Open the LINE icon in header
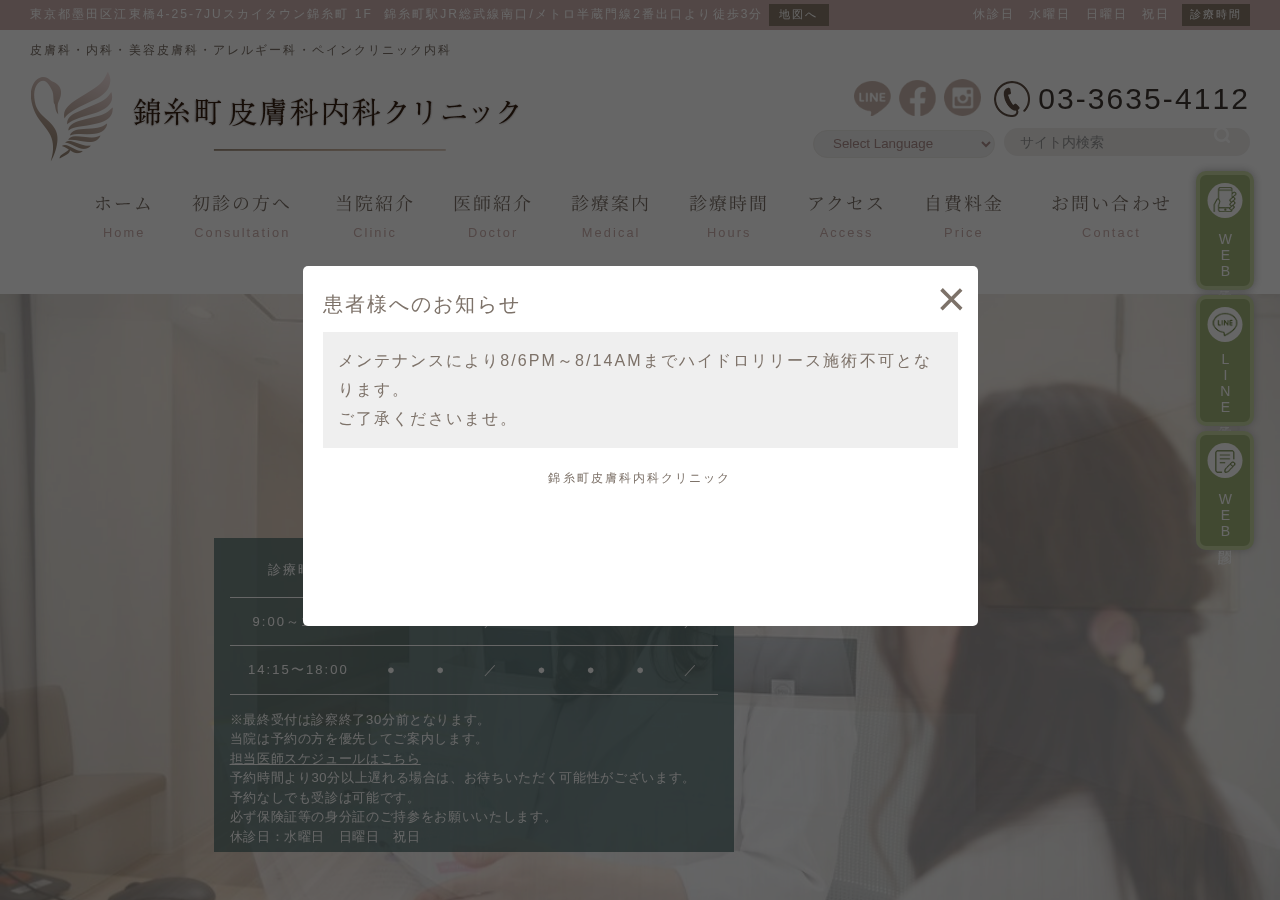 [x=872, y=99]
